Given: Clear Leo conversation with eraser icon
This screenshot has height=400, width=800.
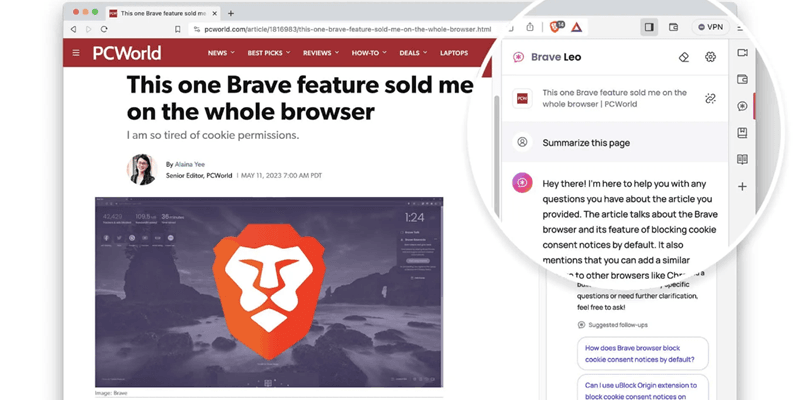Looking at the screenshot, I should tap(684, 57).
